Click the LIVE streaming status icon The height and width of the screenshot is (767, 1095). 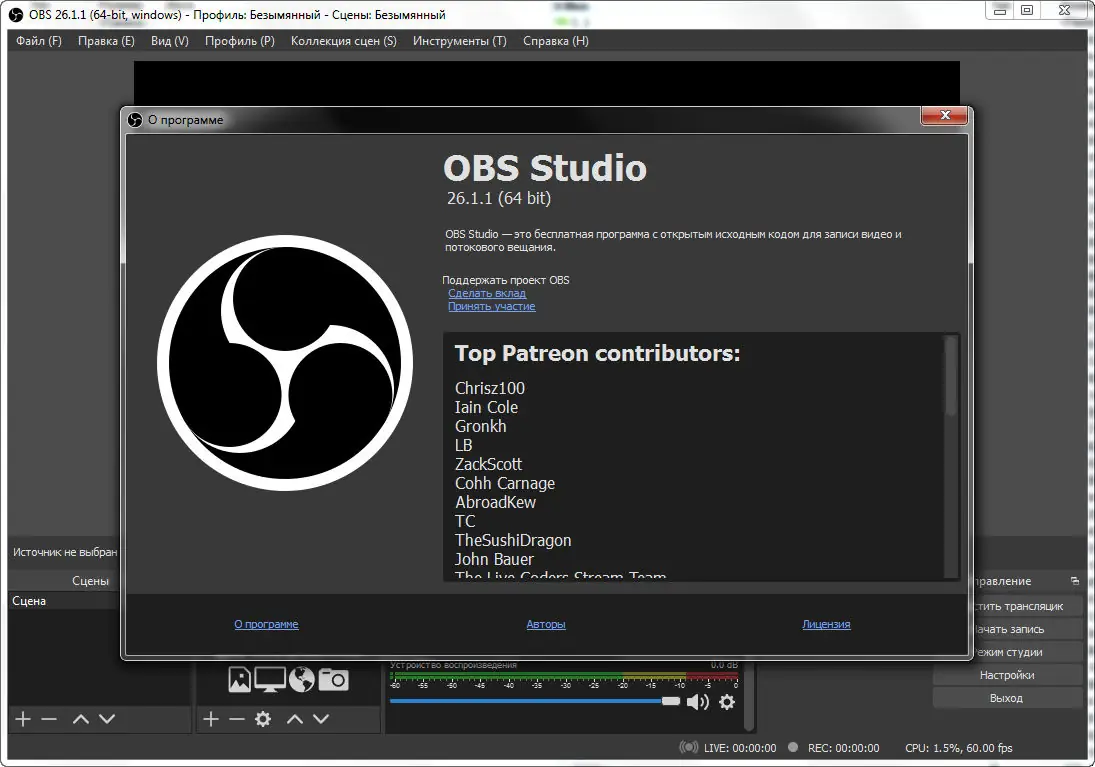click(x=688, y=747)
